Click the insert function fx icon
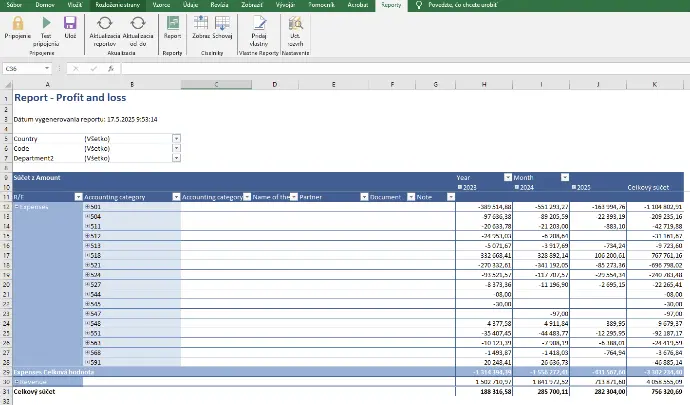690x405 pixels. click(x=111, y=69)
